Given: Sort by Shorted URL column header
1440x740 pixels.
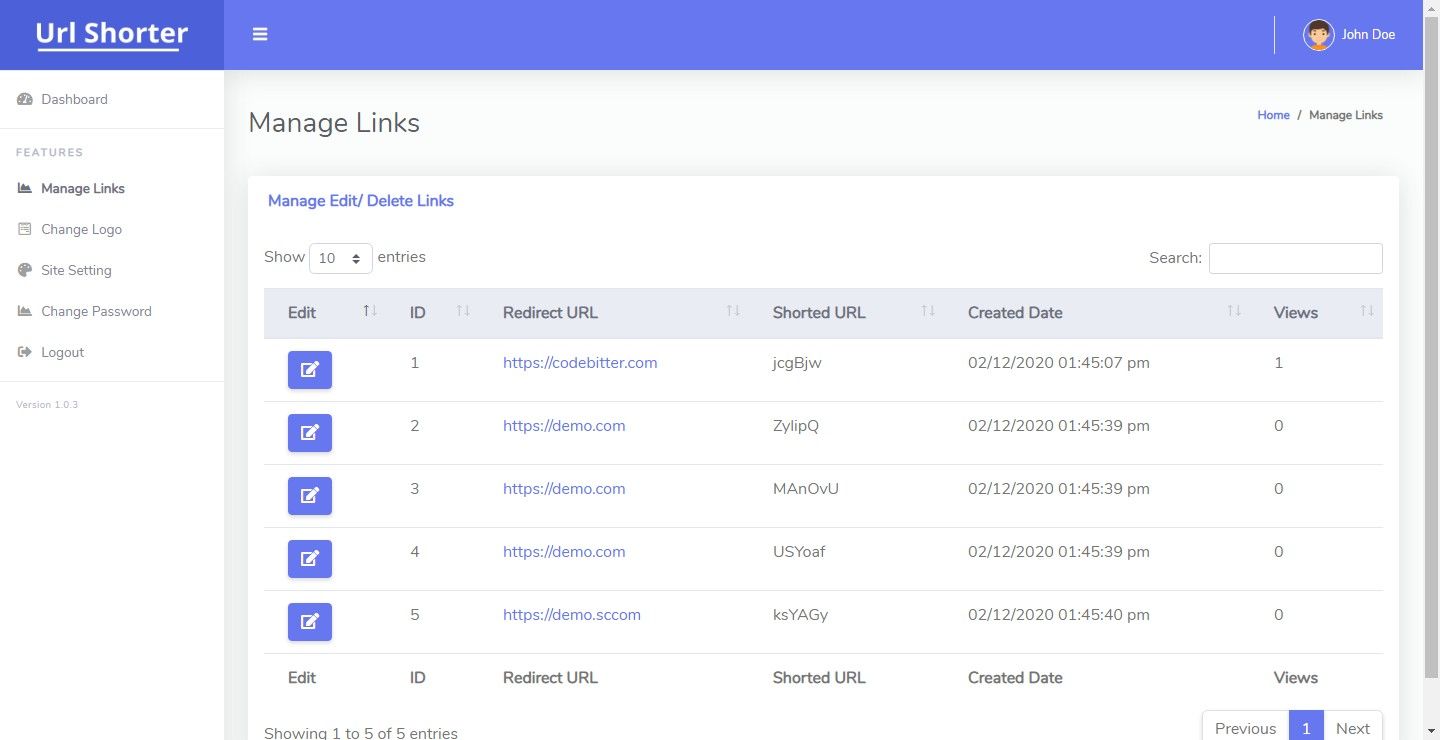Looking at the screenshot, I should (818, 313).
